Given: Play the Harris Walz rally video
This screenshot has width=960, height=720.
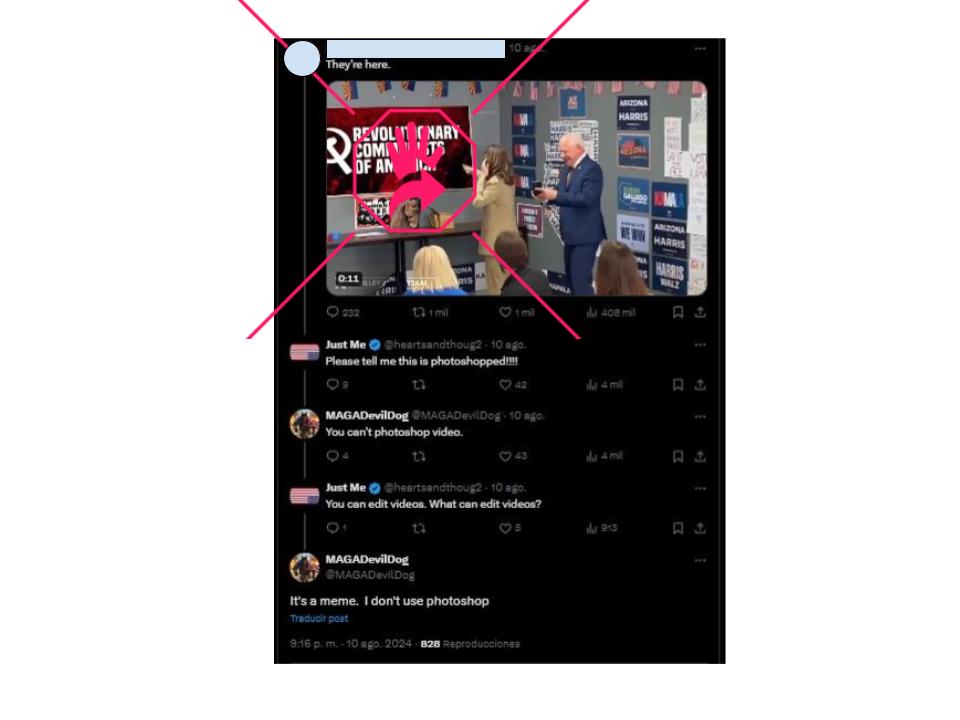Looking at the screenshot, I should [517, 188].
